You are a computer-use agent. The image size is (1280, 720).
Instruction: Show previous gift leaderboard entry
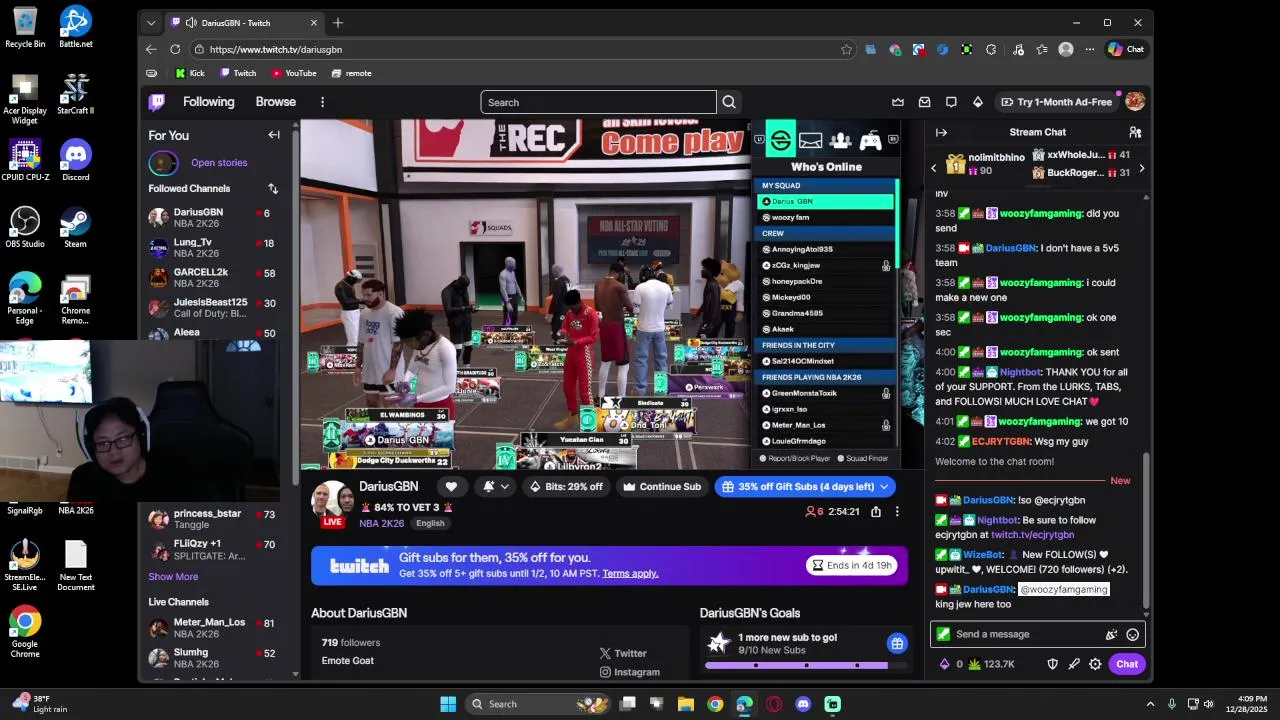point(934,168)
